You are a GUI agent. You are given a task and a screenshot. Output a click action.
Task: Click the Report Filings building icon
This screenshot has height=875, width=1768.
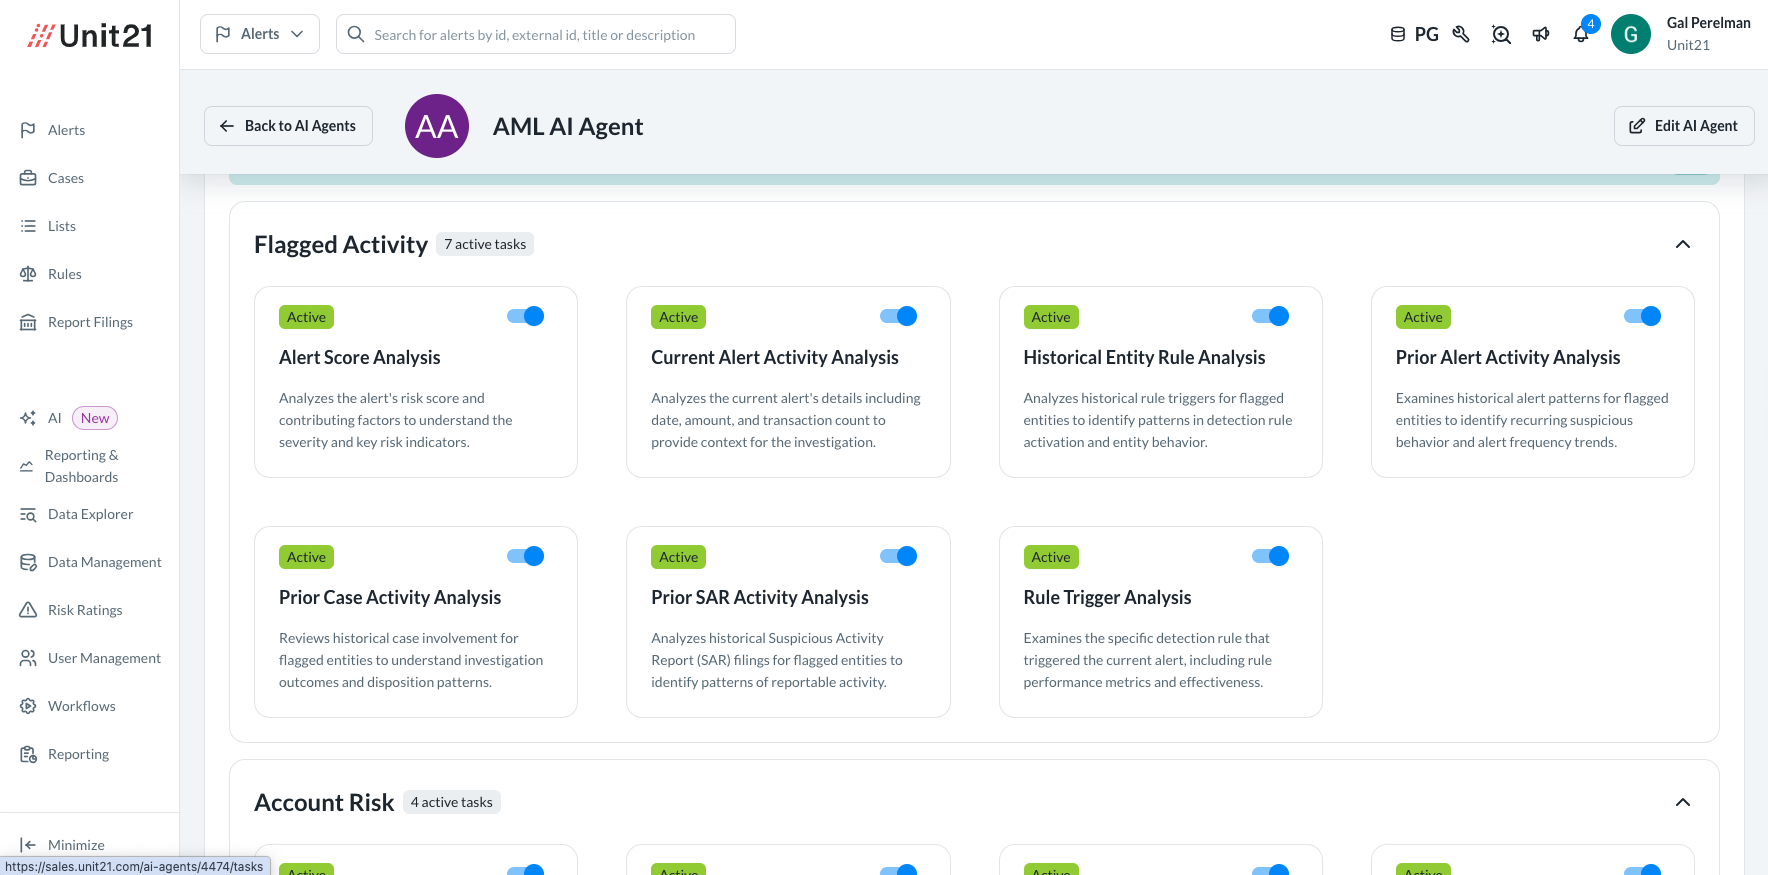(x=28, y=322)
